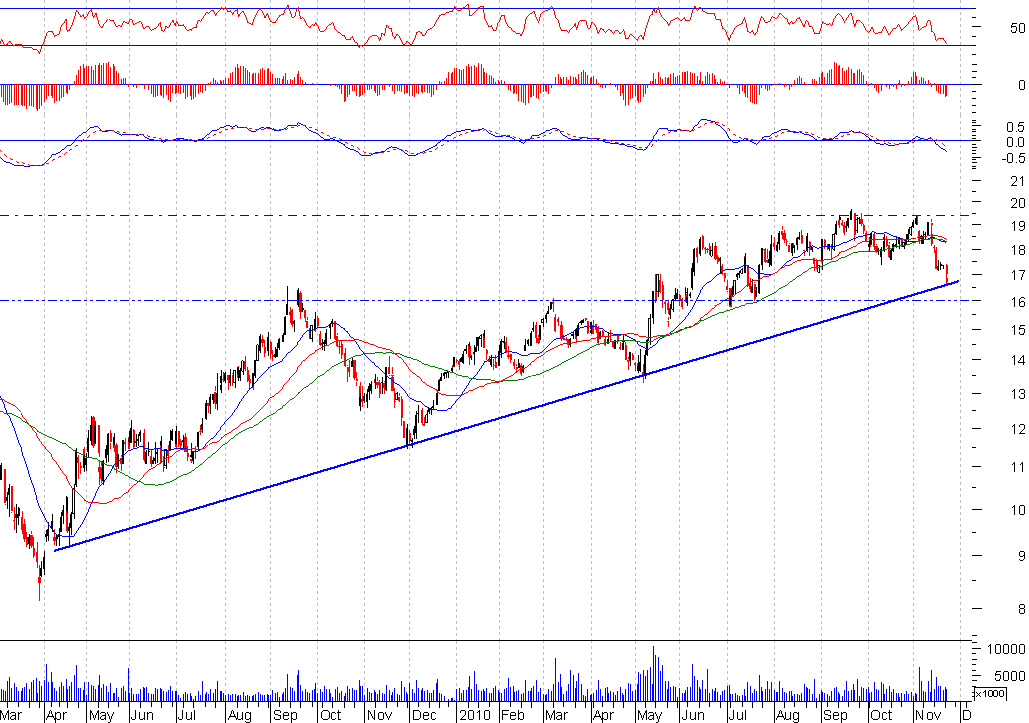This screenshot has height=723, width=1029.
Task: Click the 'Oct' label following 2010
Action: coord(881,714)
